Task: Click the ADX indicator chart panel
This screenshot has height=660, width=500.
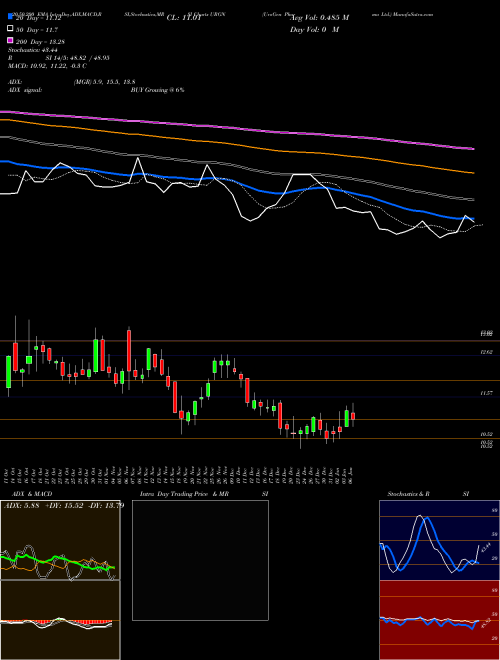Action: click(60, 540)
